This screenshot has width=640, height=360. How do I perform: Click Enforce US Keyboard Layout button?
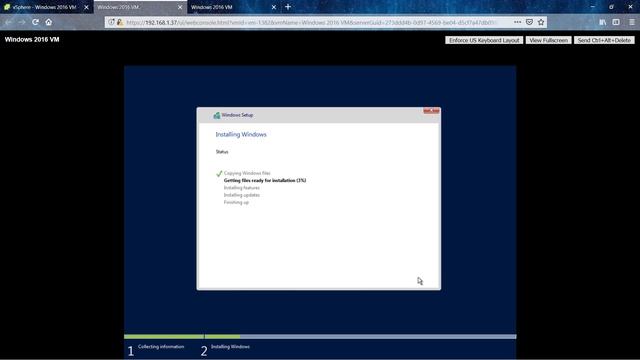point(484,40)
